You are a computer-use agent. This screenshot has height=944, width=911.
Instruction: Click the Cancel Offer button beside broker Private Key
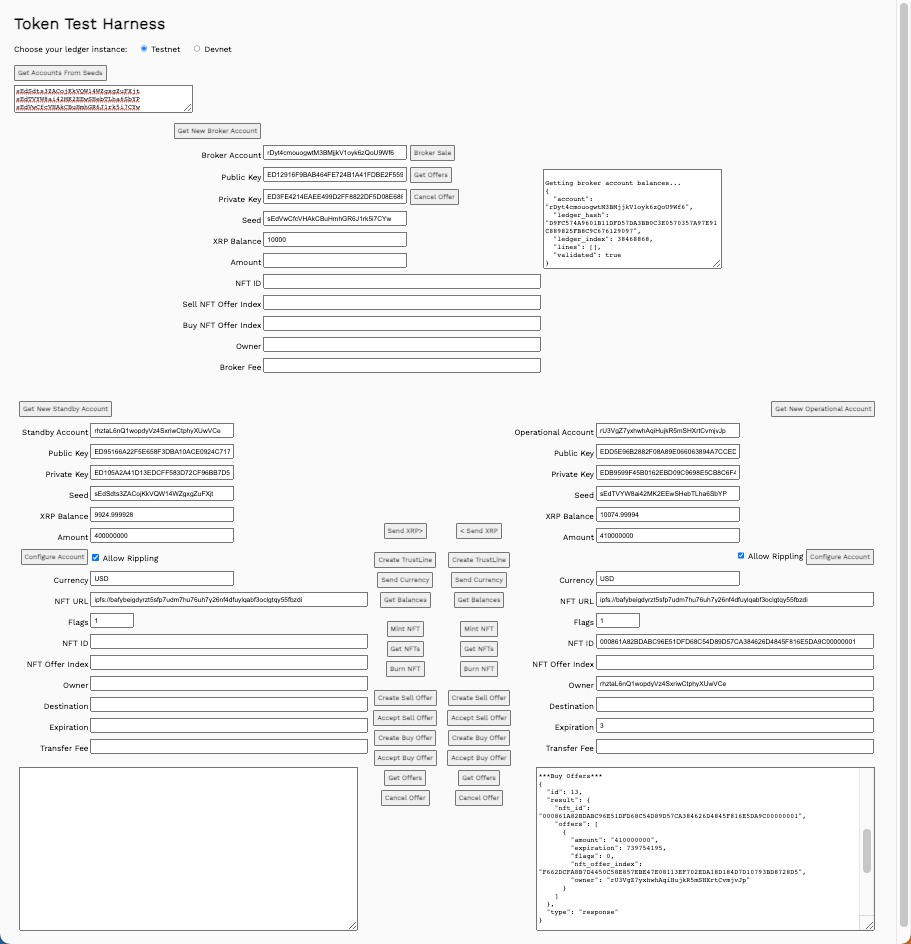433,197
